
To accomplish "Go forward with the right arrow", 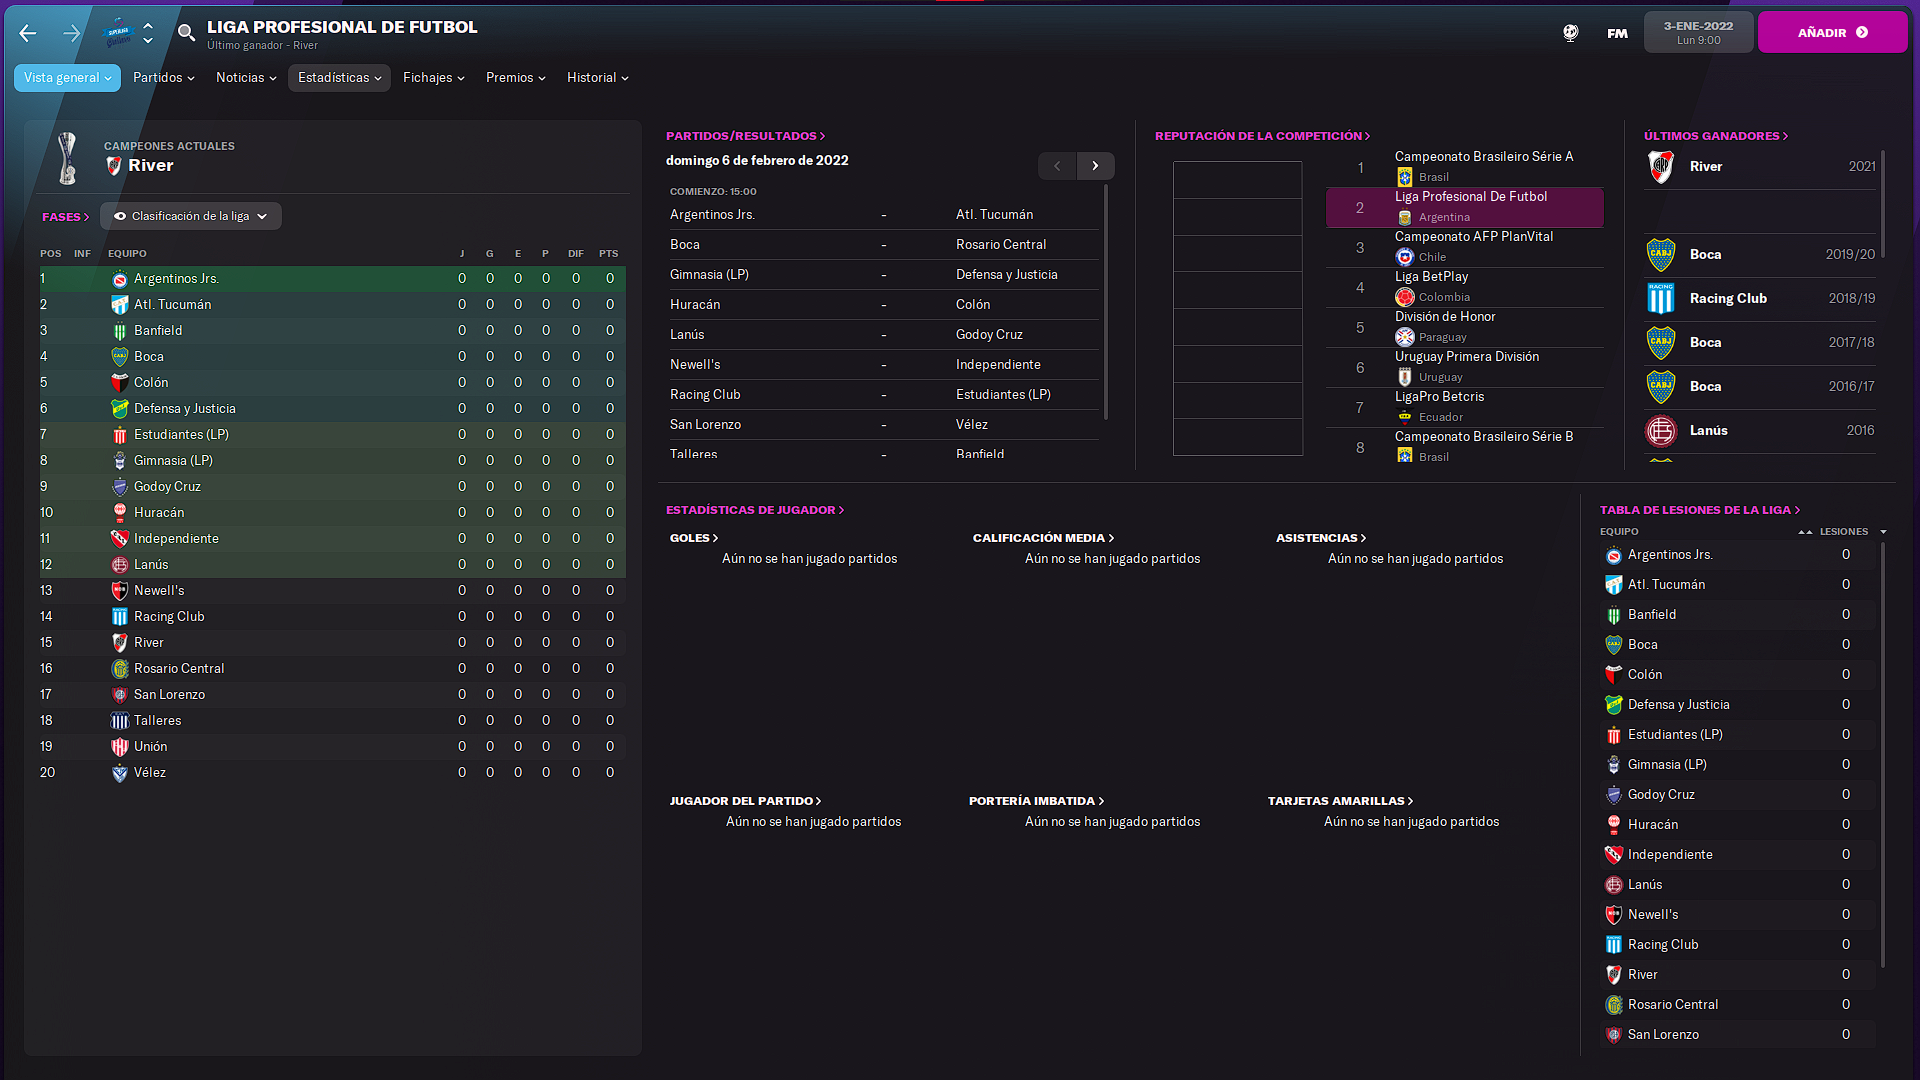I will pos(71,33).
